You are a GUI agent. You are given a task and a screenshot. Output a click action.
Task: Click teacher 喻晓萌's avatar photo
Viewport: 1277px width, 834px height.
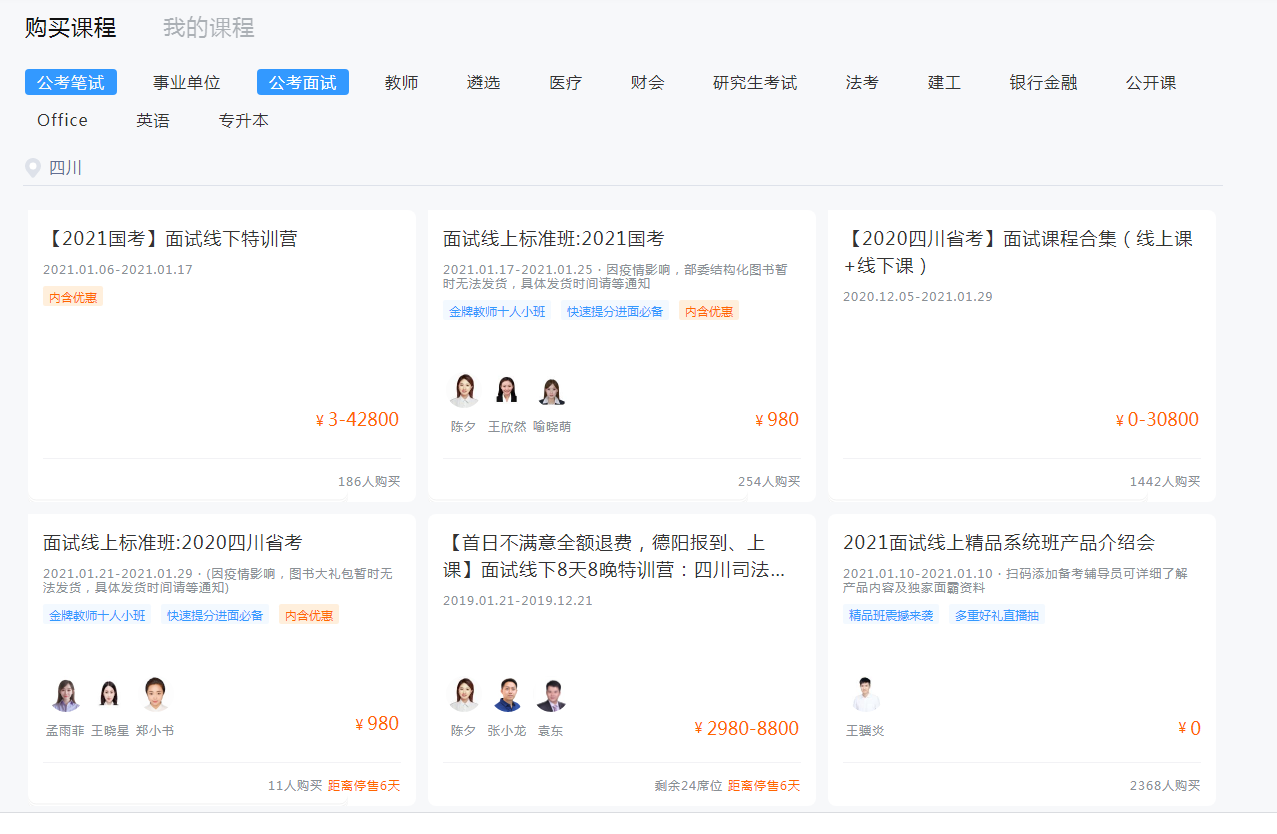coord(551,391)
